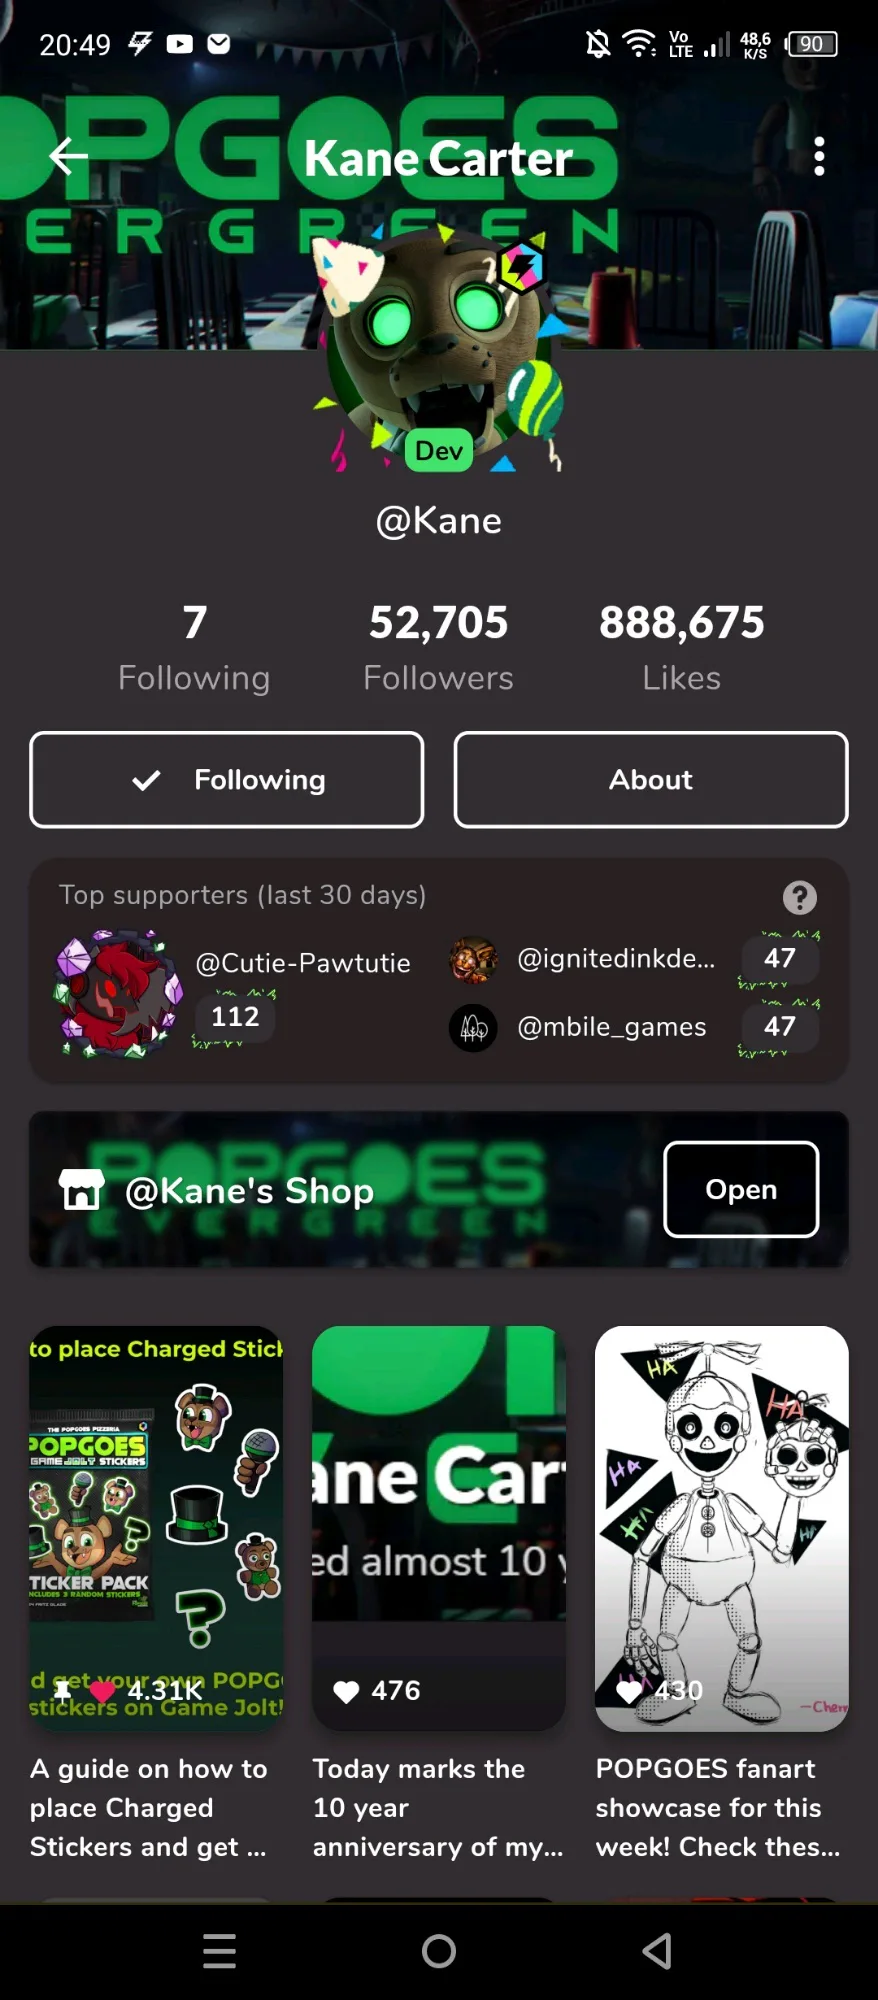
Task: Open the About section
Action: click(651, 780)
